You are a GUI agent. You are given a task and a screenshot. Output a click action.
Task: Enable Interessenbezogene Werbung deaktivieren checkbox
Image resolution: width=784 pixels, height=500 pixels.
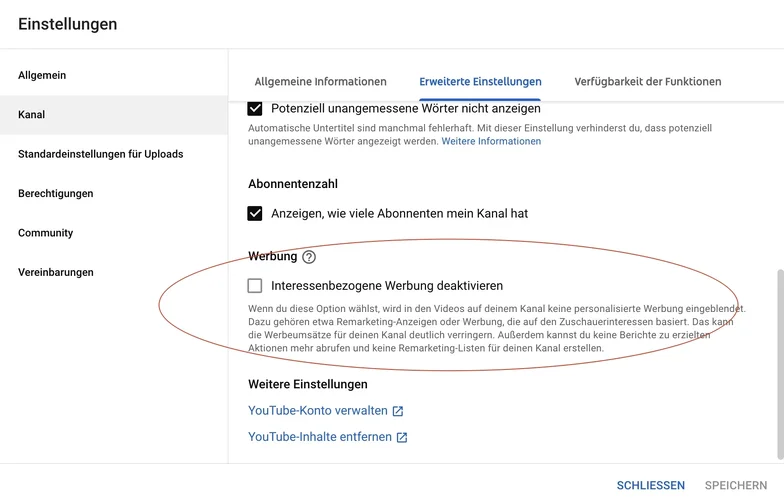pos(255,286)
